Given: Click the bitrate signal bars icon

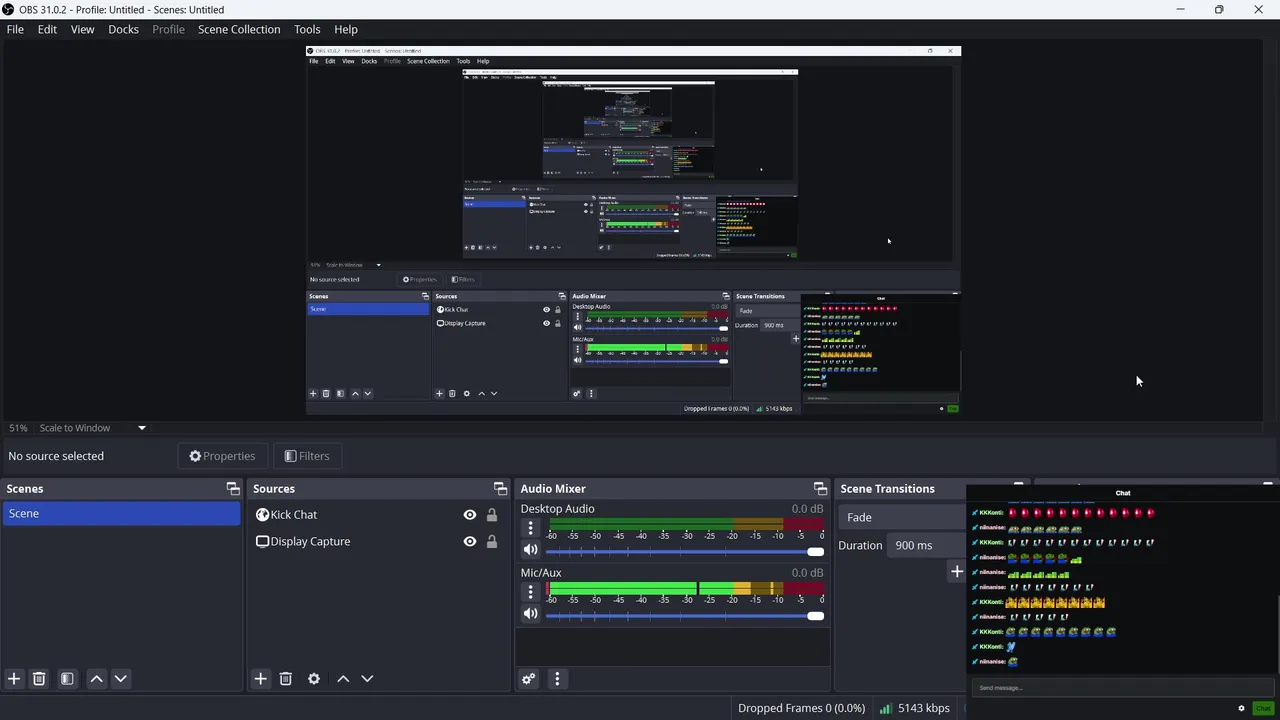Looking at the screenshot, I should pyautogui.click(x=885, y=708).
